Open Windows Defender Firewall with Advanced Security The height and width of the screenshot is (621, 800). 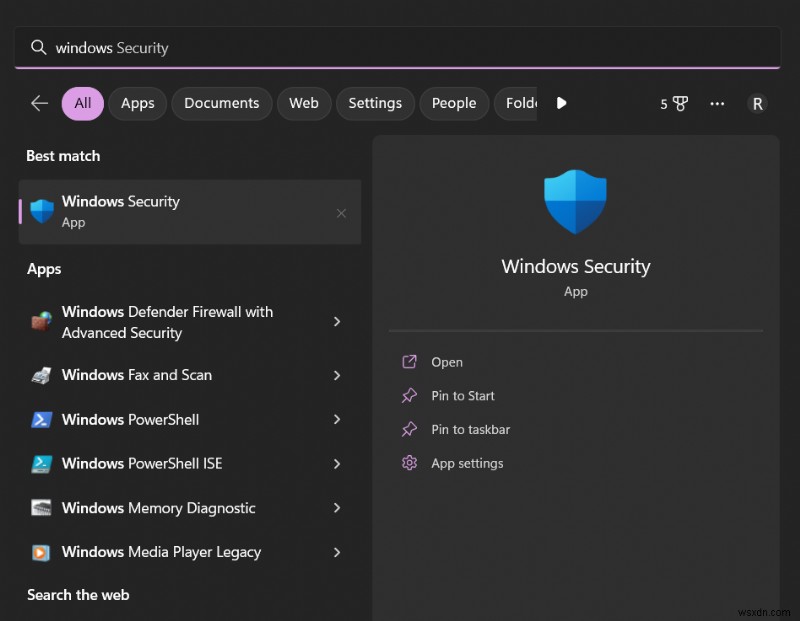(x=190, y=322)
